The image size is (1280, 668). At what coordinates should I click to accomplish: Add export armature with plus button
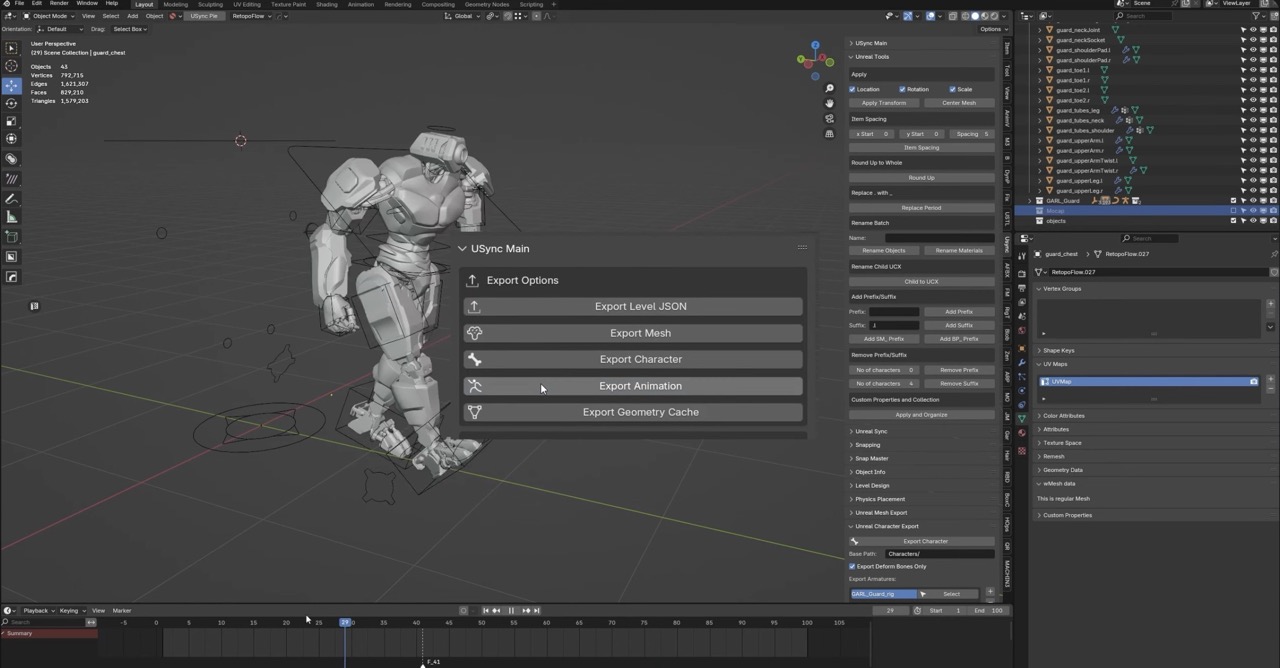990,592
